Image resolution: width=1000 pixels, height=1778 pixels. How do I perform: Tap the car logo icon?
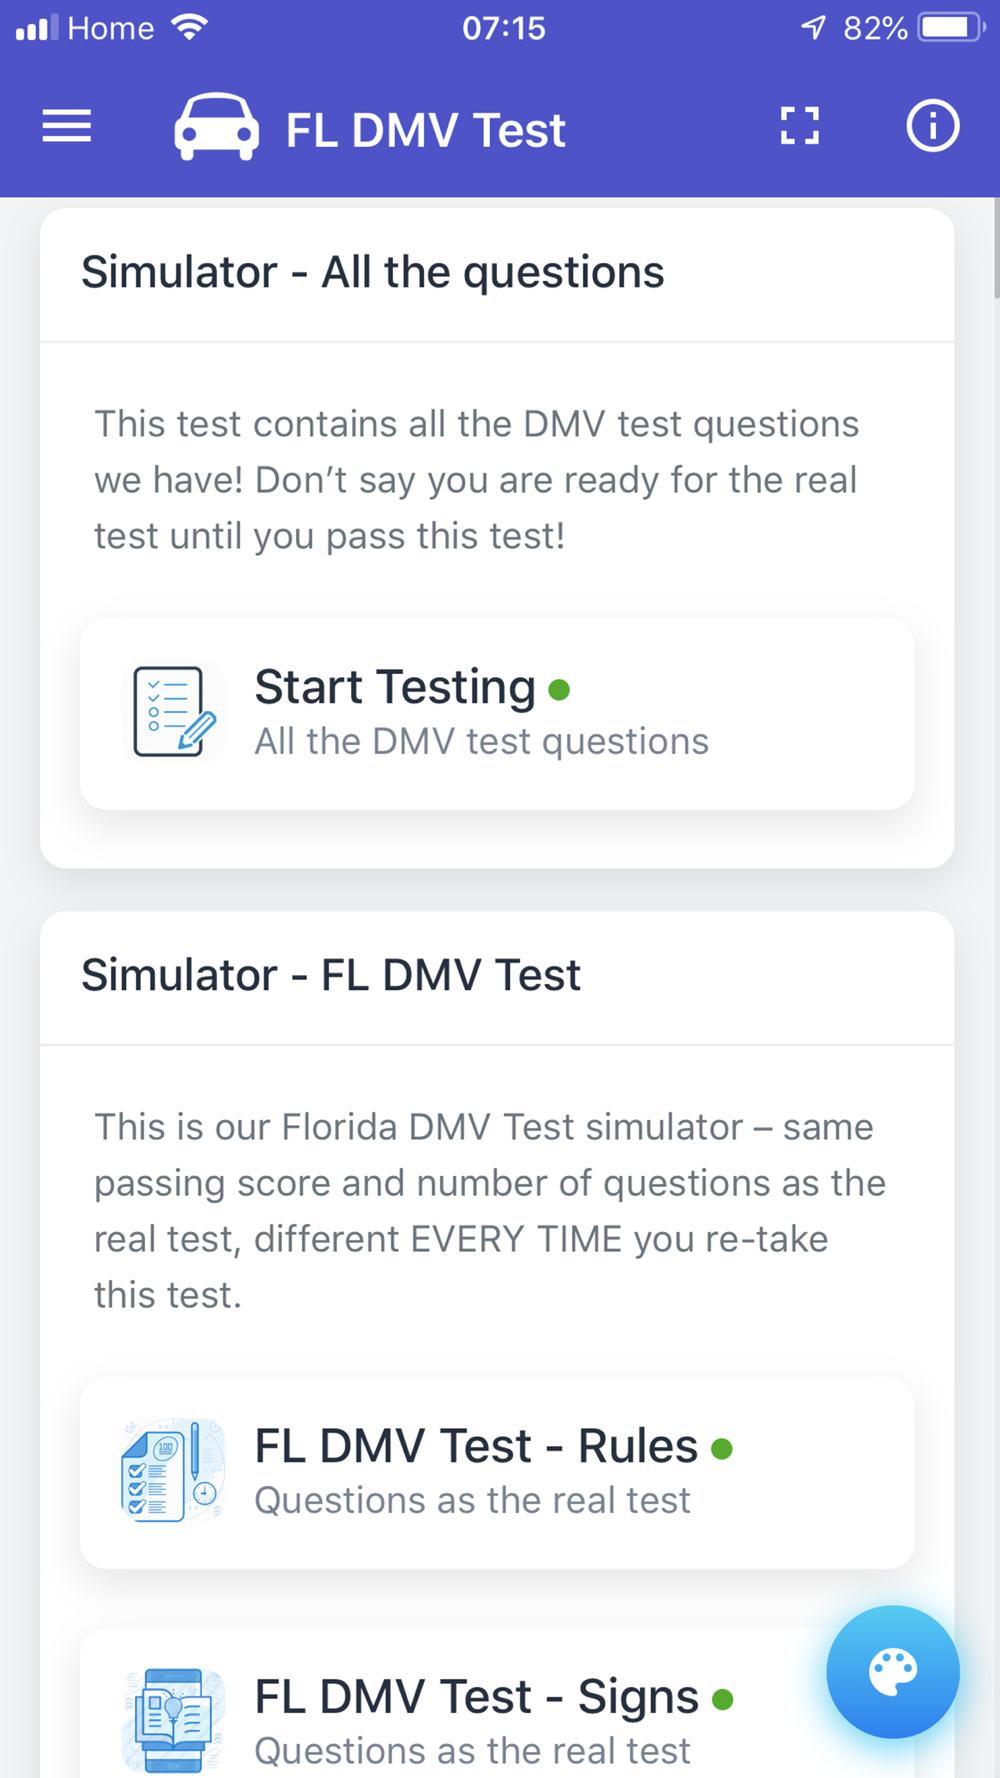click(216, 127)
